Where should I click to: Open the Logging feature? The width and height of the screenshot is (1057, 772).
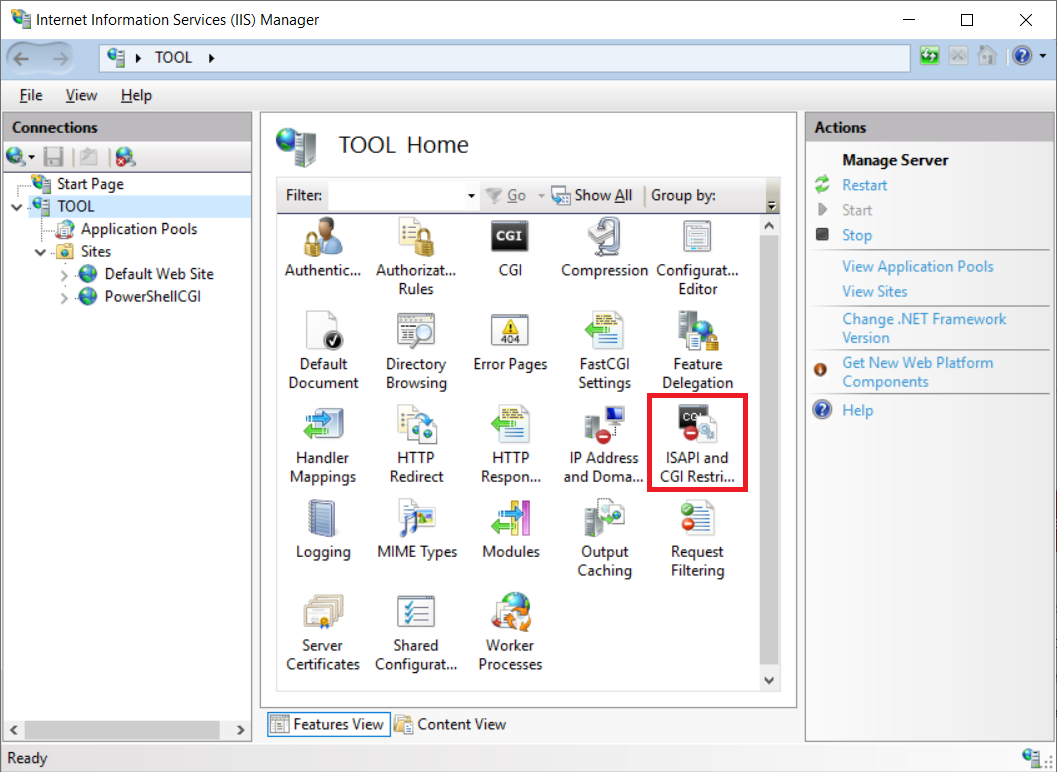click(x=323, y=529)
